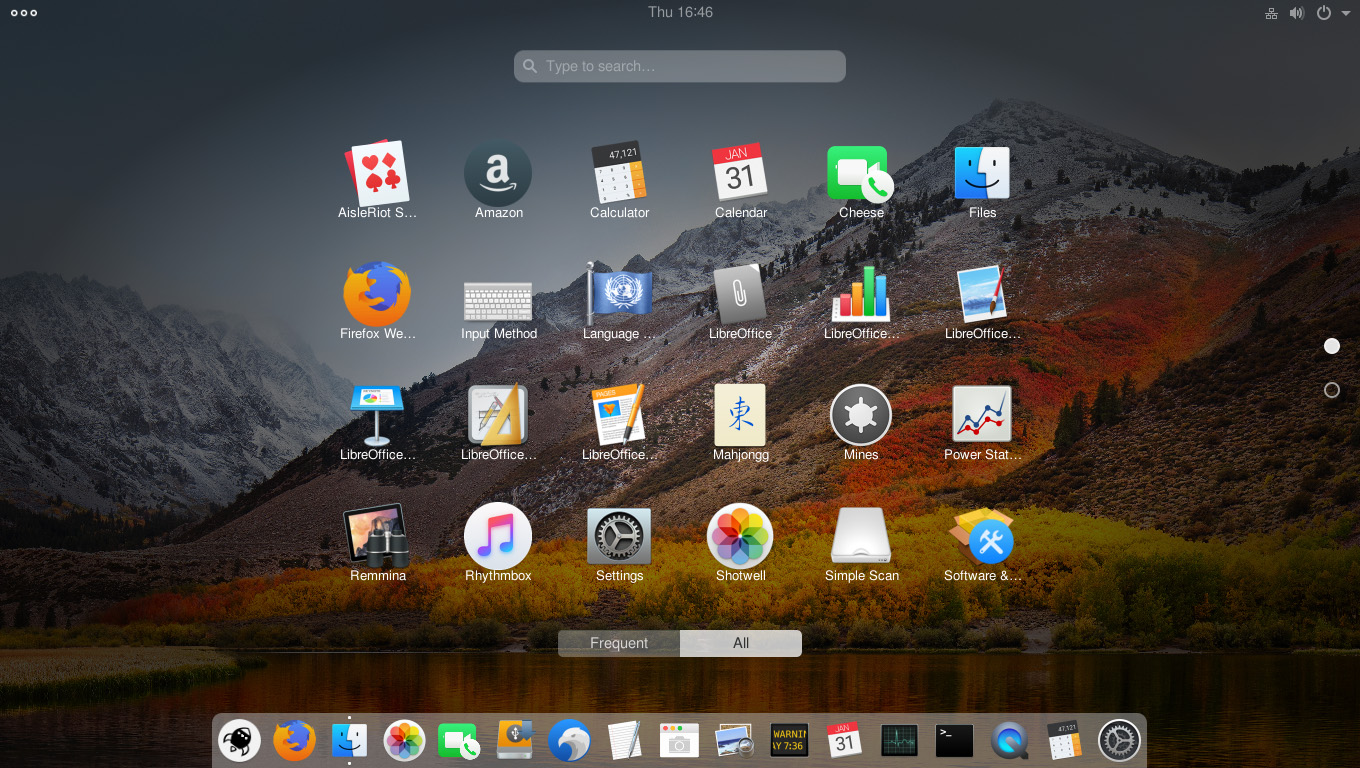
Task: Launch the Amazon app icon
Action: (498, 174)
